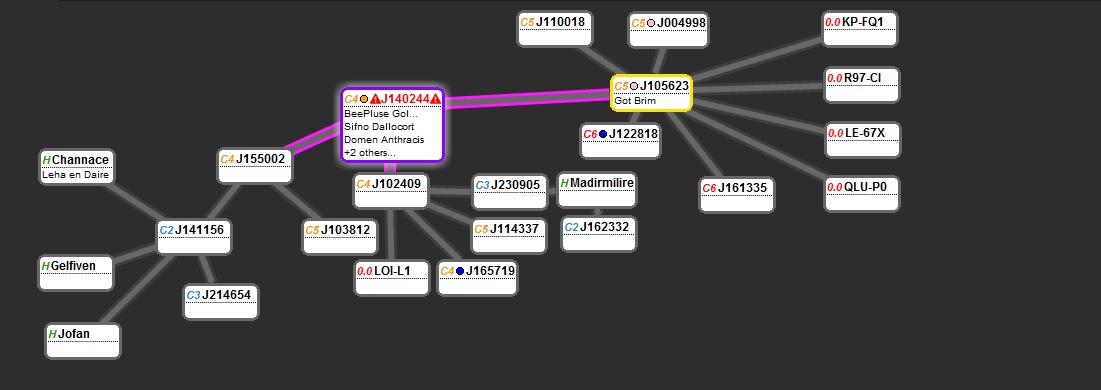
Task: Click the blue effect dot on J122818
Action: [602, 134]
